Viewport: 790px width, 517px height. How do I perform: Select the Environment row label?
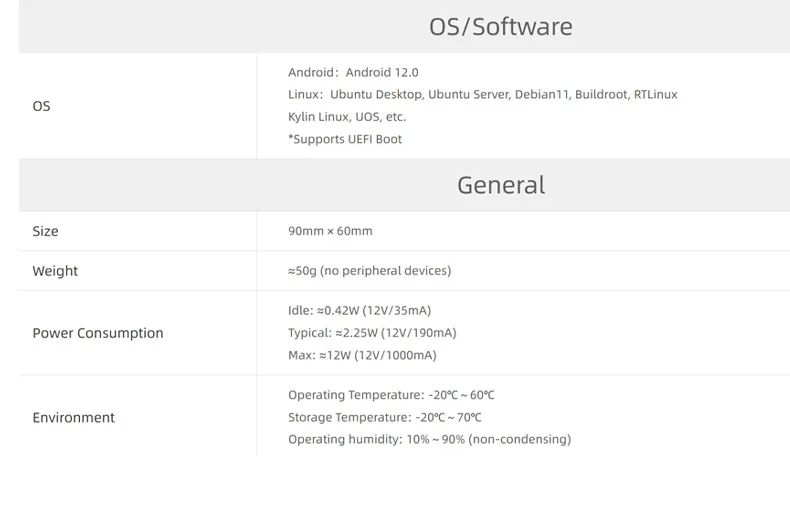pyautogui.click(x=74, y=418)
